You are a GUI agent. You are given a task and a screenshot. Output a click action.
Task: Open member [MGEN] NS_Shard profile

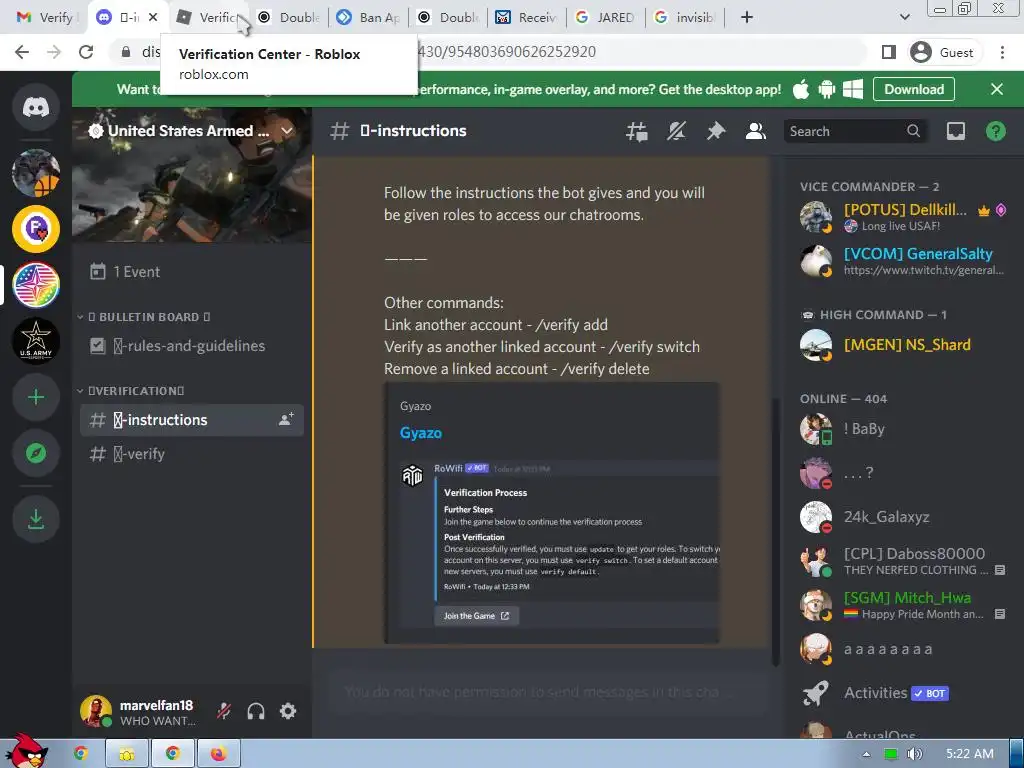point(903,345)
